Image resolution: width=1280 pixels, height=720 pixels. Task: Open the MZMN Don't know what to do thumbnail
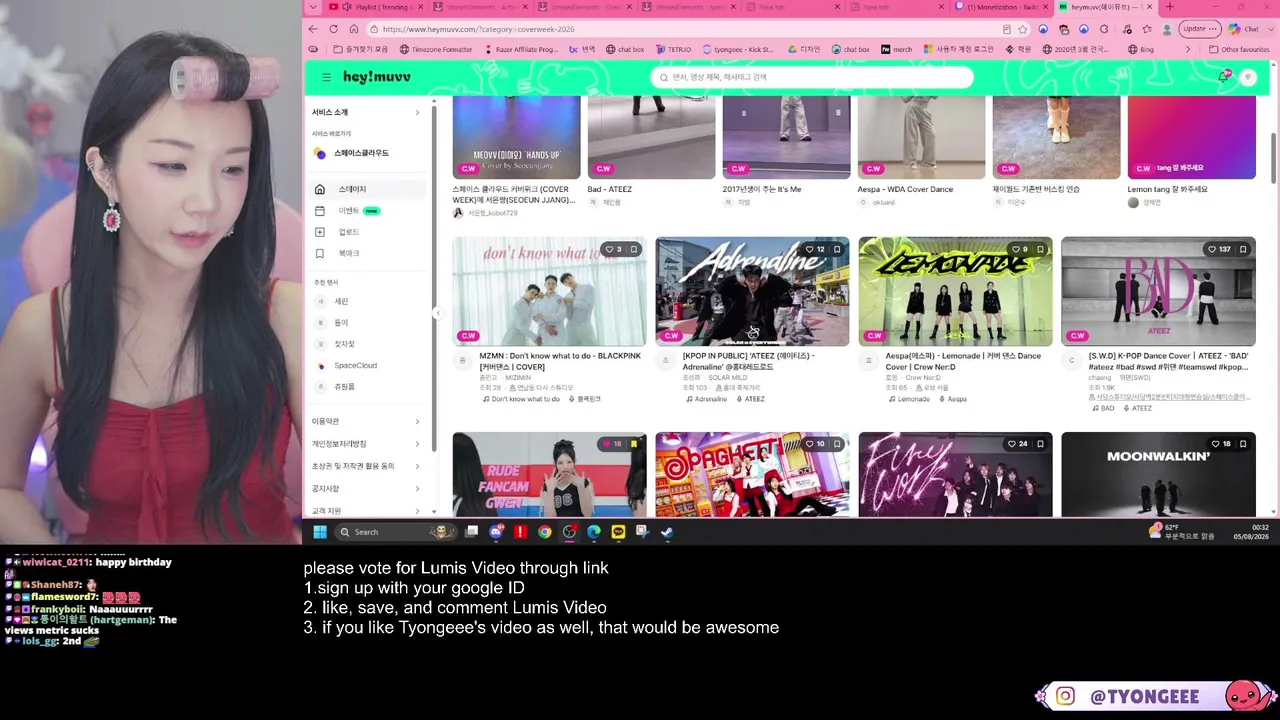point(549,291)
